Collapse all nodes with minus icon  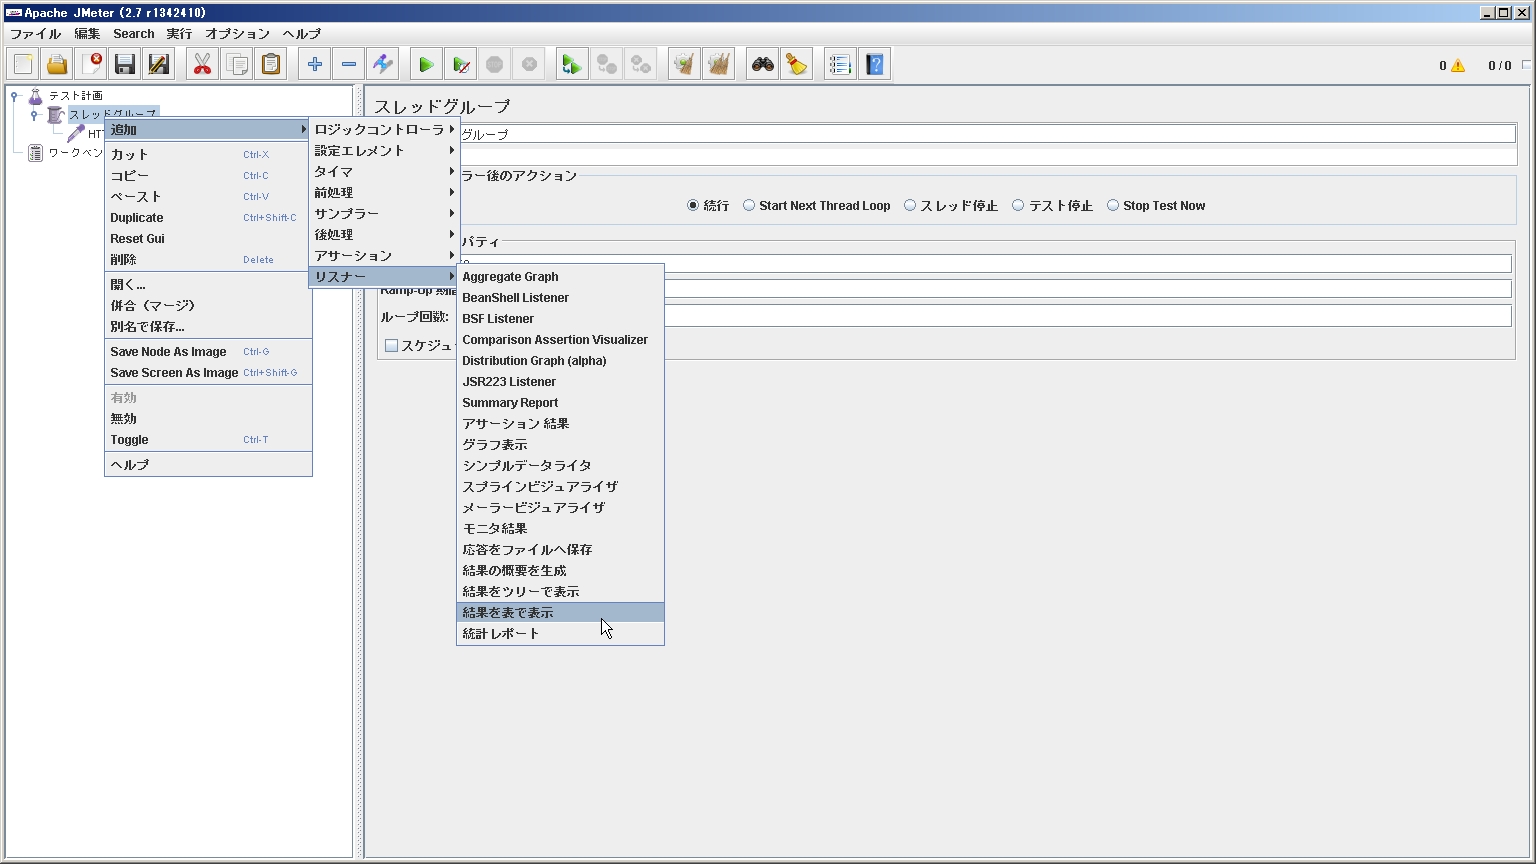(349, 65)
